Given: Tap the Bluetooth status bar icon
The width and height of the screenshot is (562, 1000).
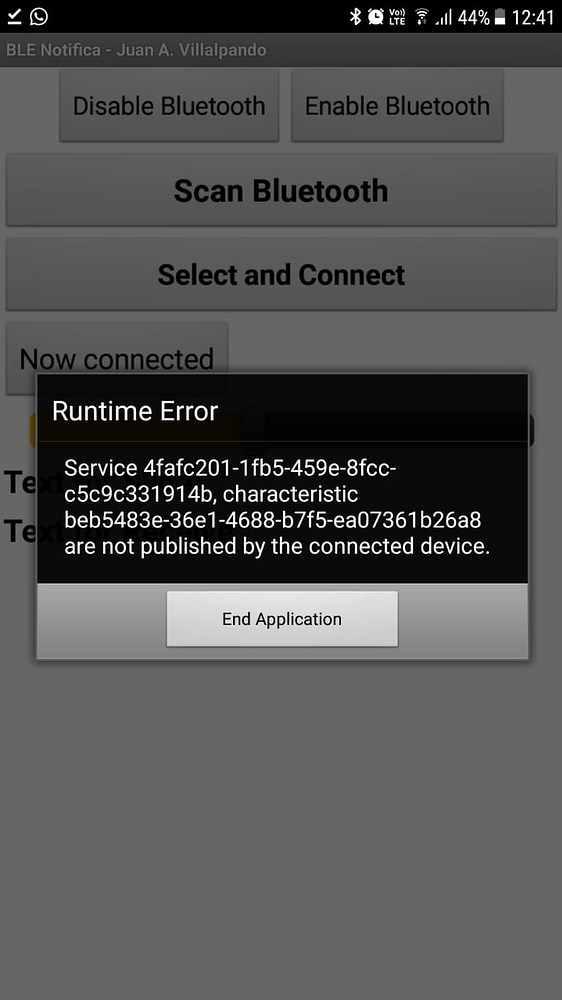Looking at the screenshot, I should 355,17.
